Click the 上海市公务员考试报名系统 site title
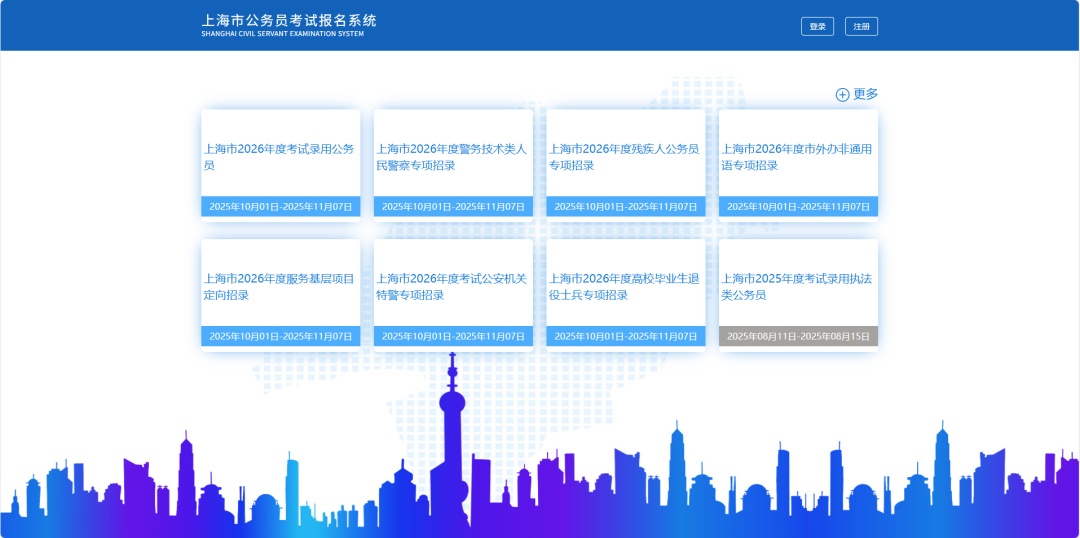The height and width of the screenshot is (538, 1080). [289, 20]
